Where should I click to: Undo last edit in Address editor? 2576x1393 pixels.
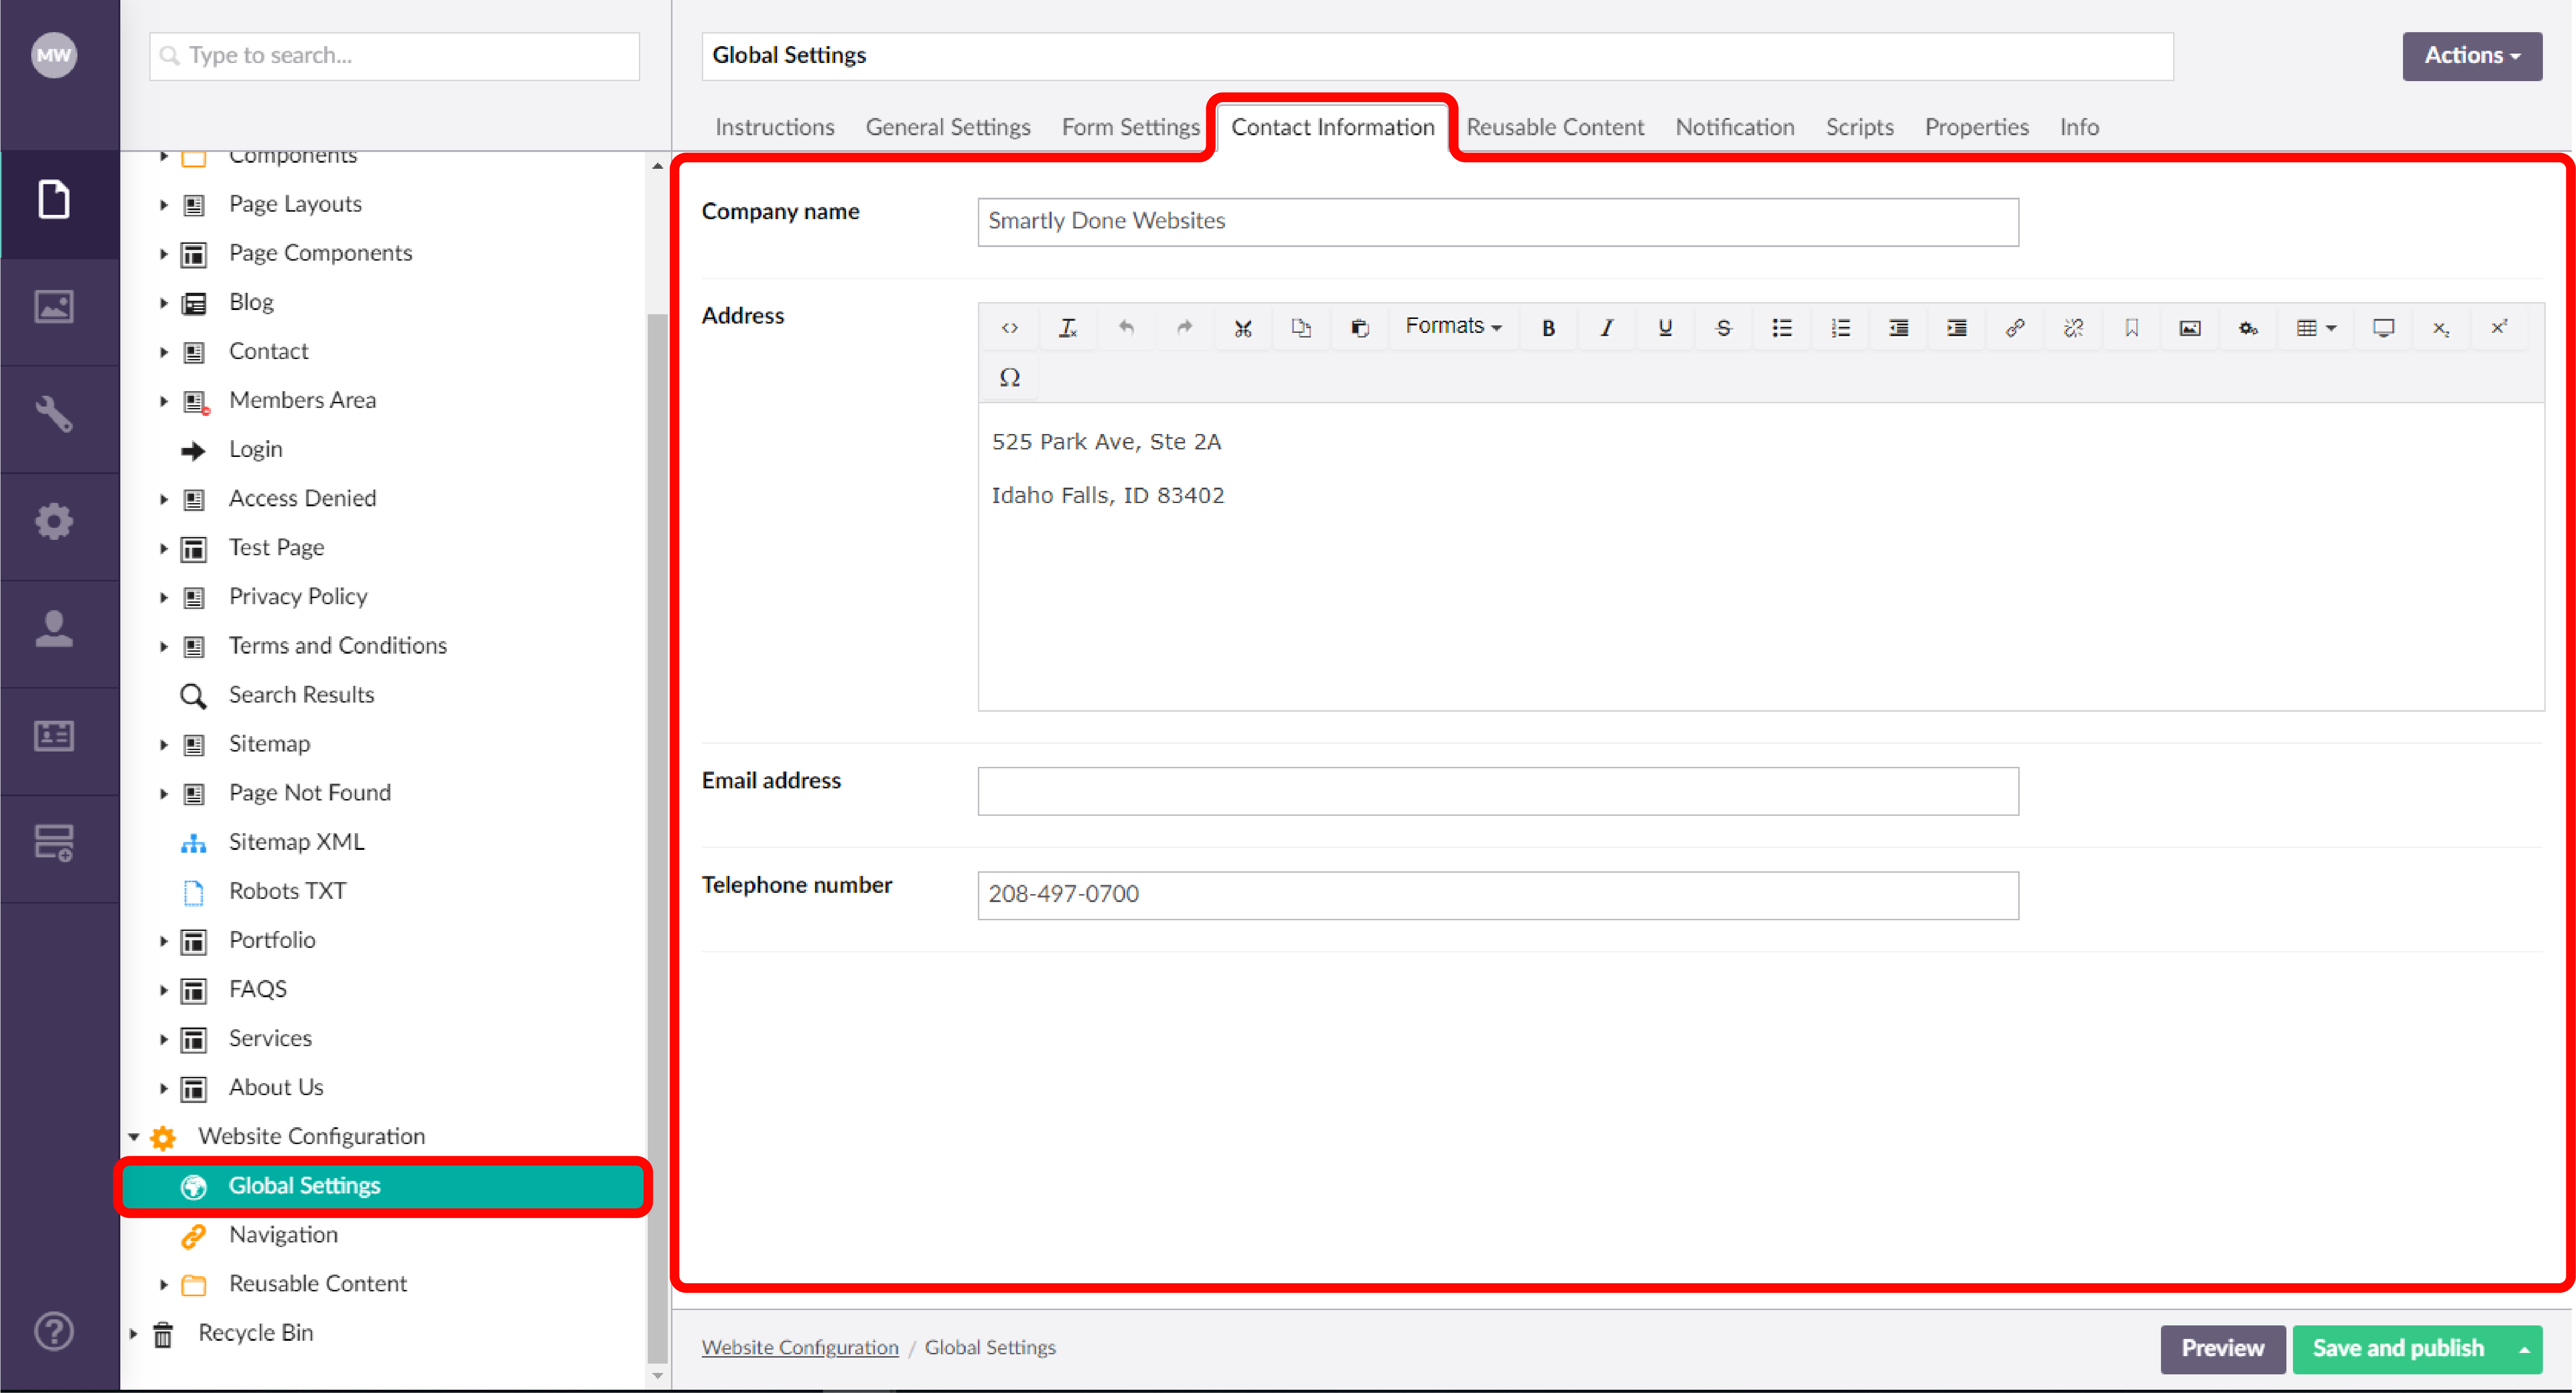pyautogui.click(x=1126, y=328)
